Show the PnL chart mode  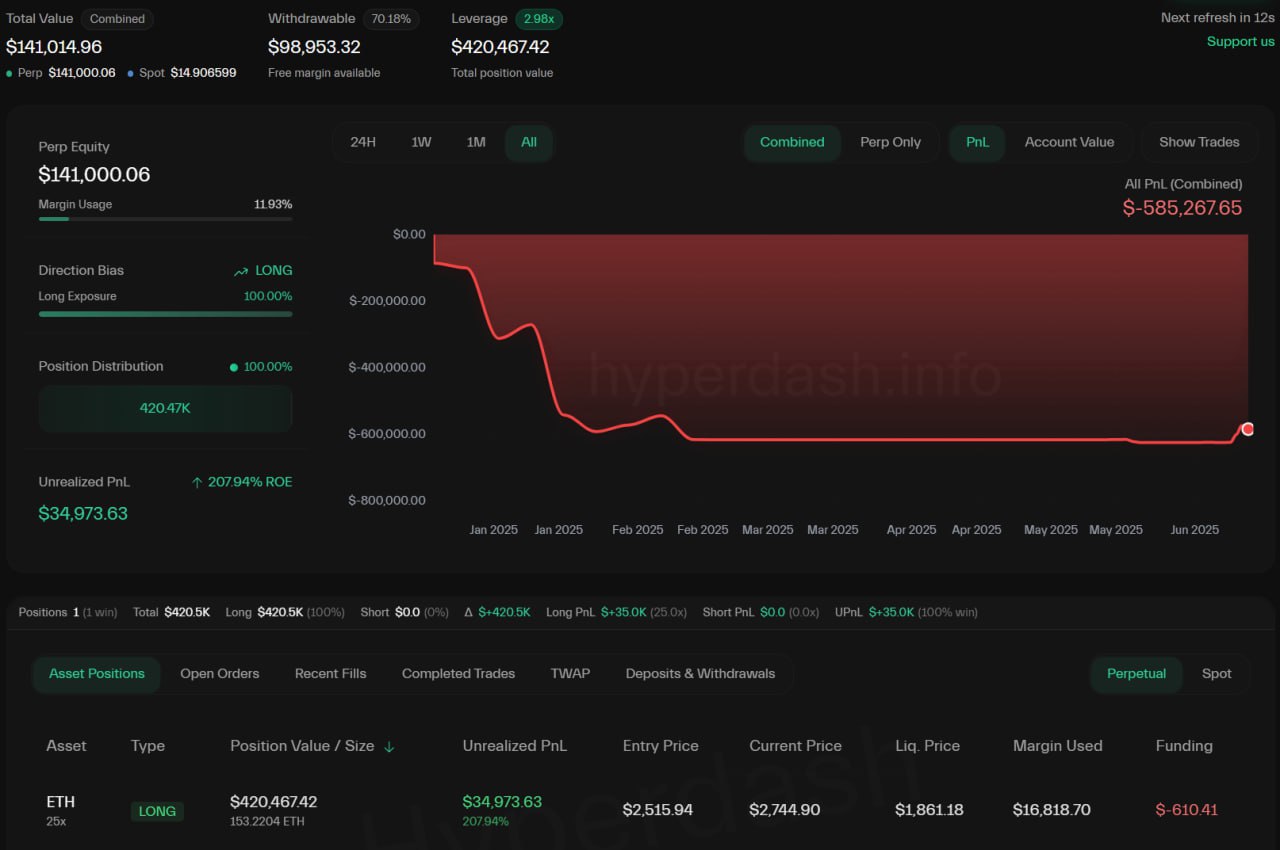pos(977,142)
